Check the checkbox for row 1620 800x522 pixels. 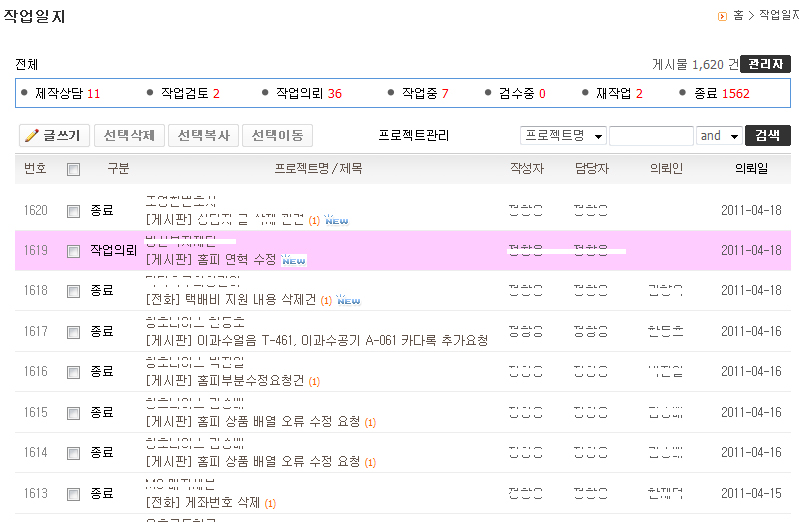point(73,211)
